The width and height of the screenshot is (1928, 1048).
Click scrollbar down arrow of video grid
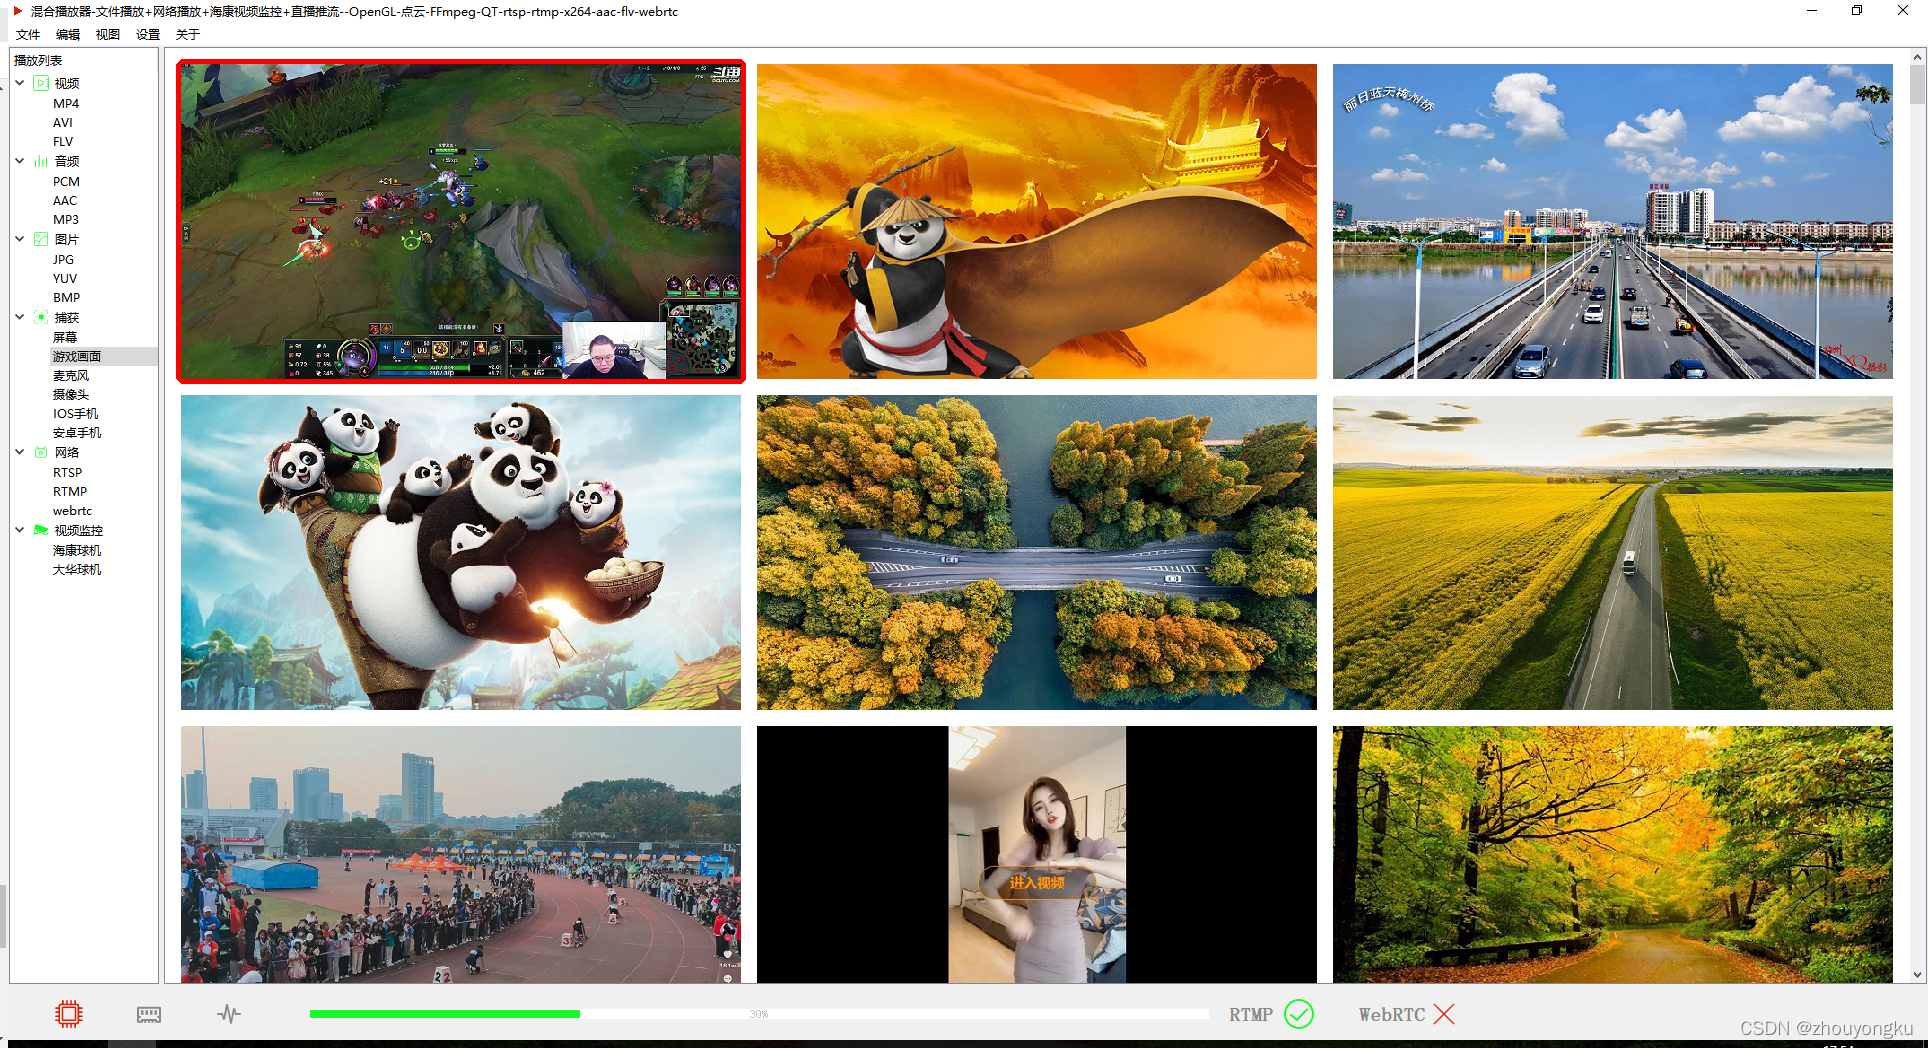pos(1917,975)
